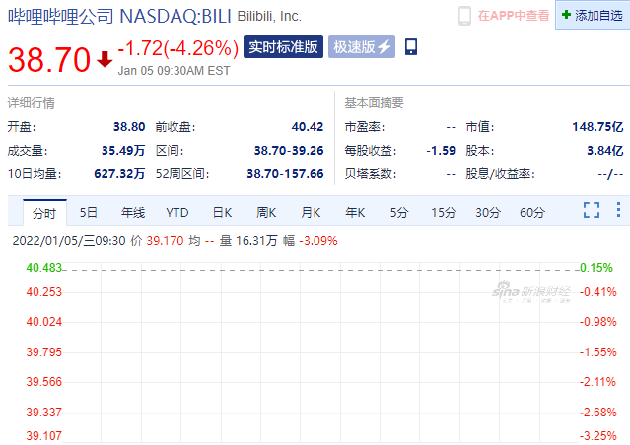Select the 周K chart tab
This screenshot has width=630, height=445.
coord(266,212)
